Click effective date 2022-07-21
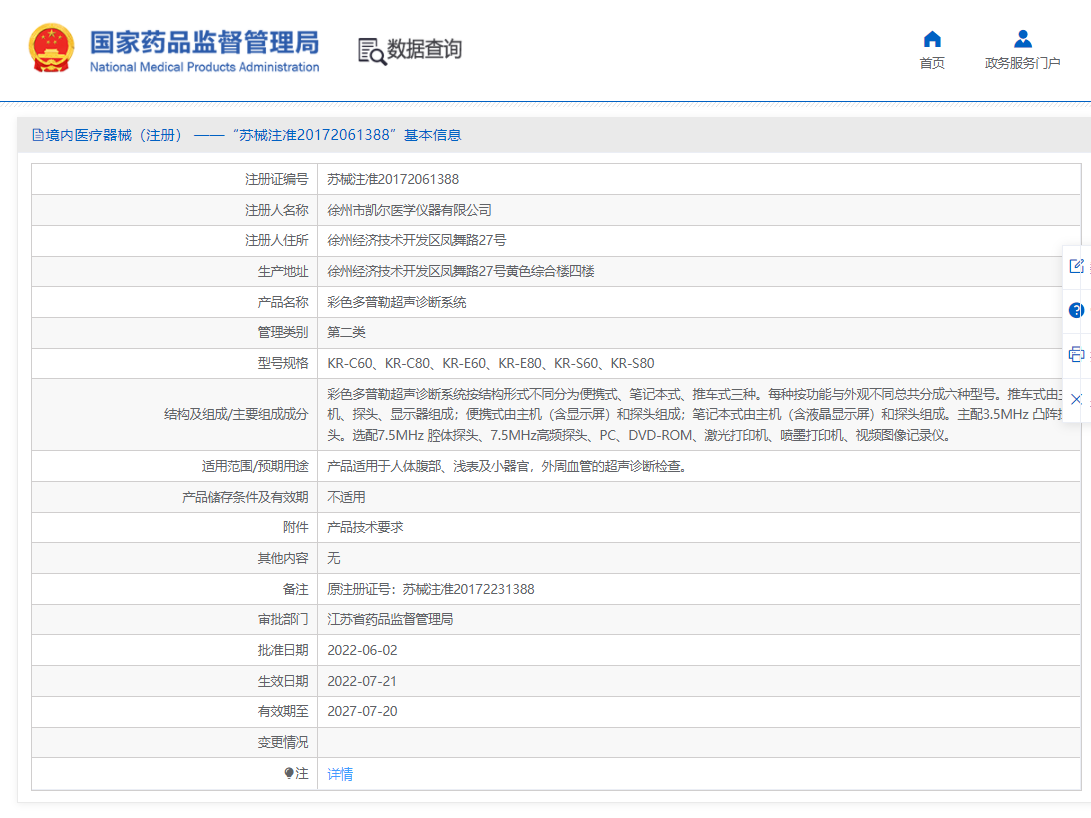This screenshot has height=818, width=1091. (363, 681)
